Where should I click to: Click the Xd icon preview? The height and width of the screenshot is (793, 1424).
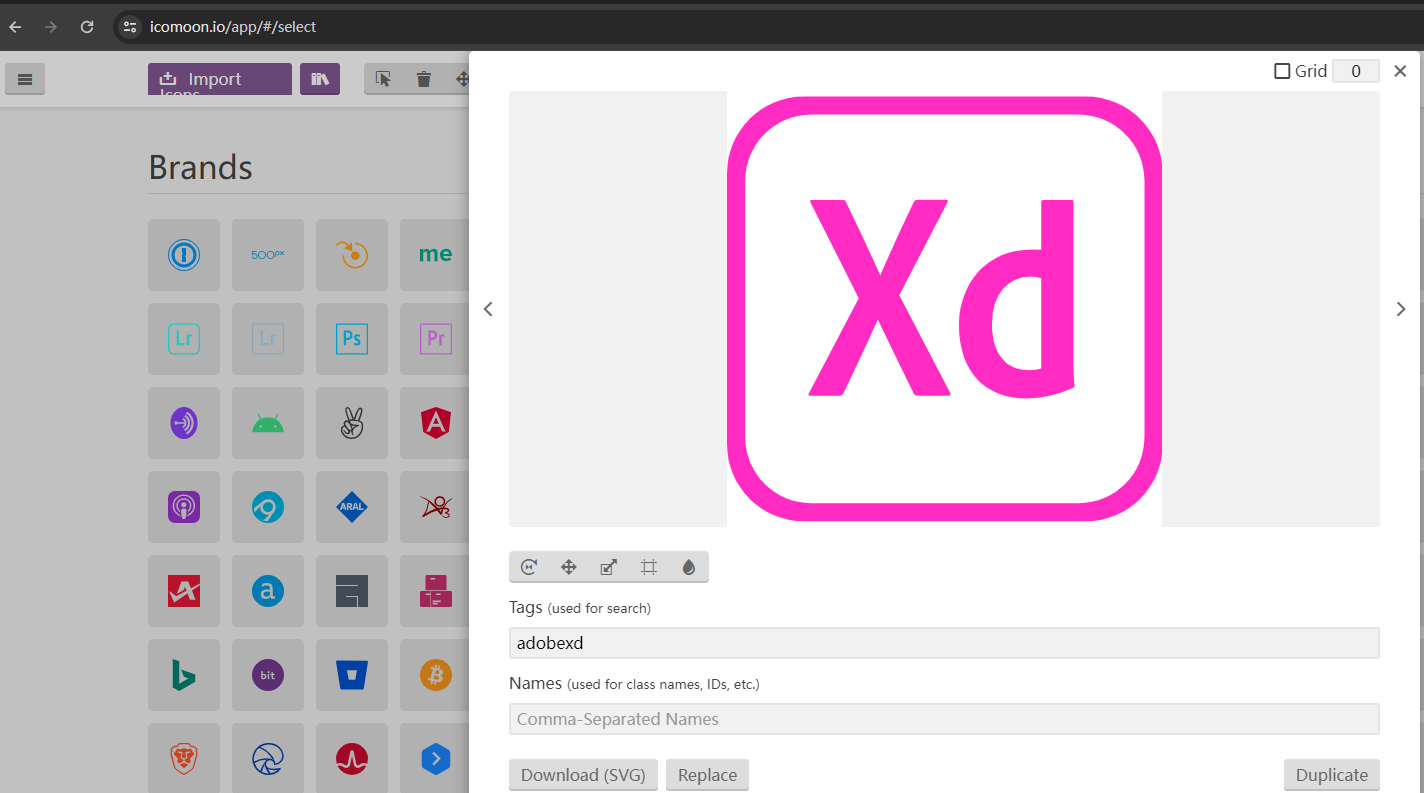[944, 309]
